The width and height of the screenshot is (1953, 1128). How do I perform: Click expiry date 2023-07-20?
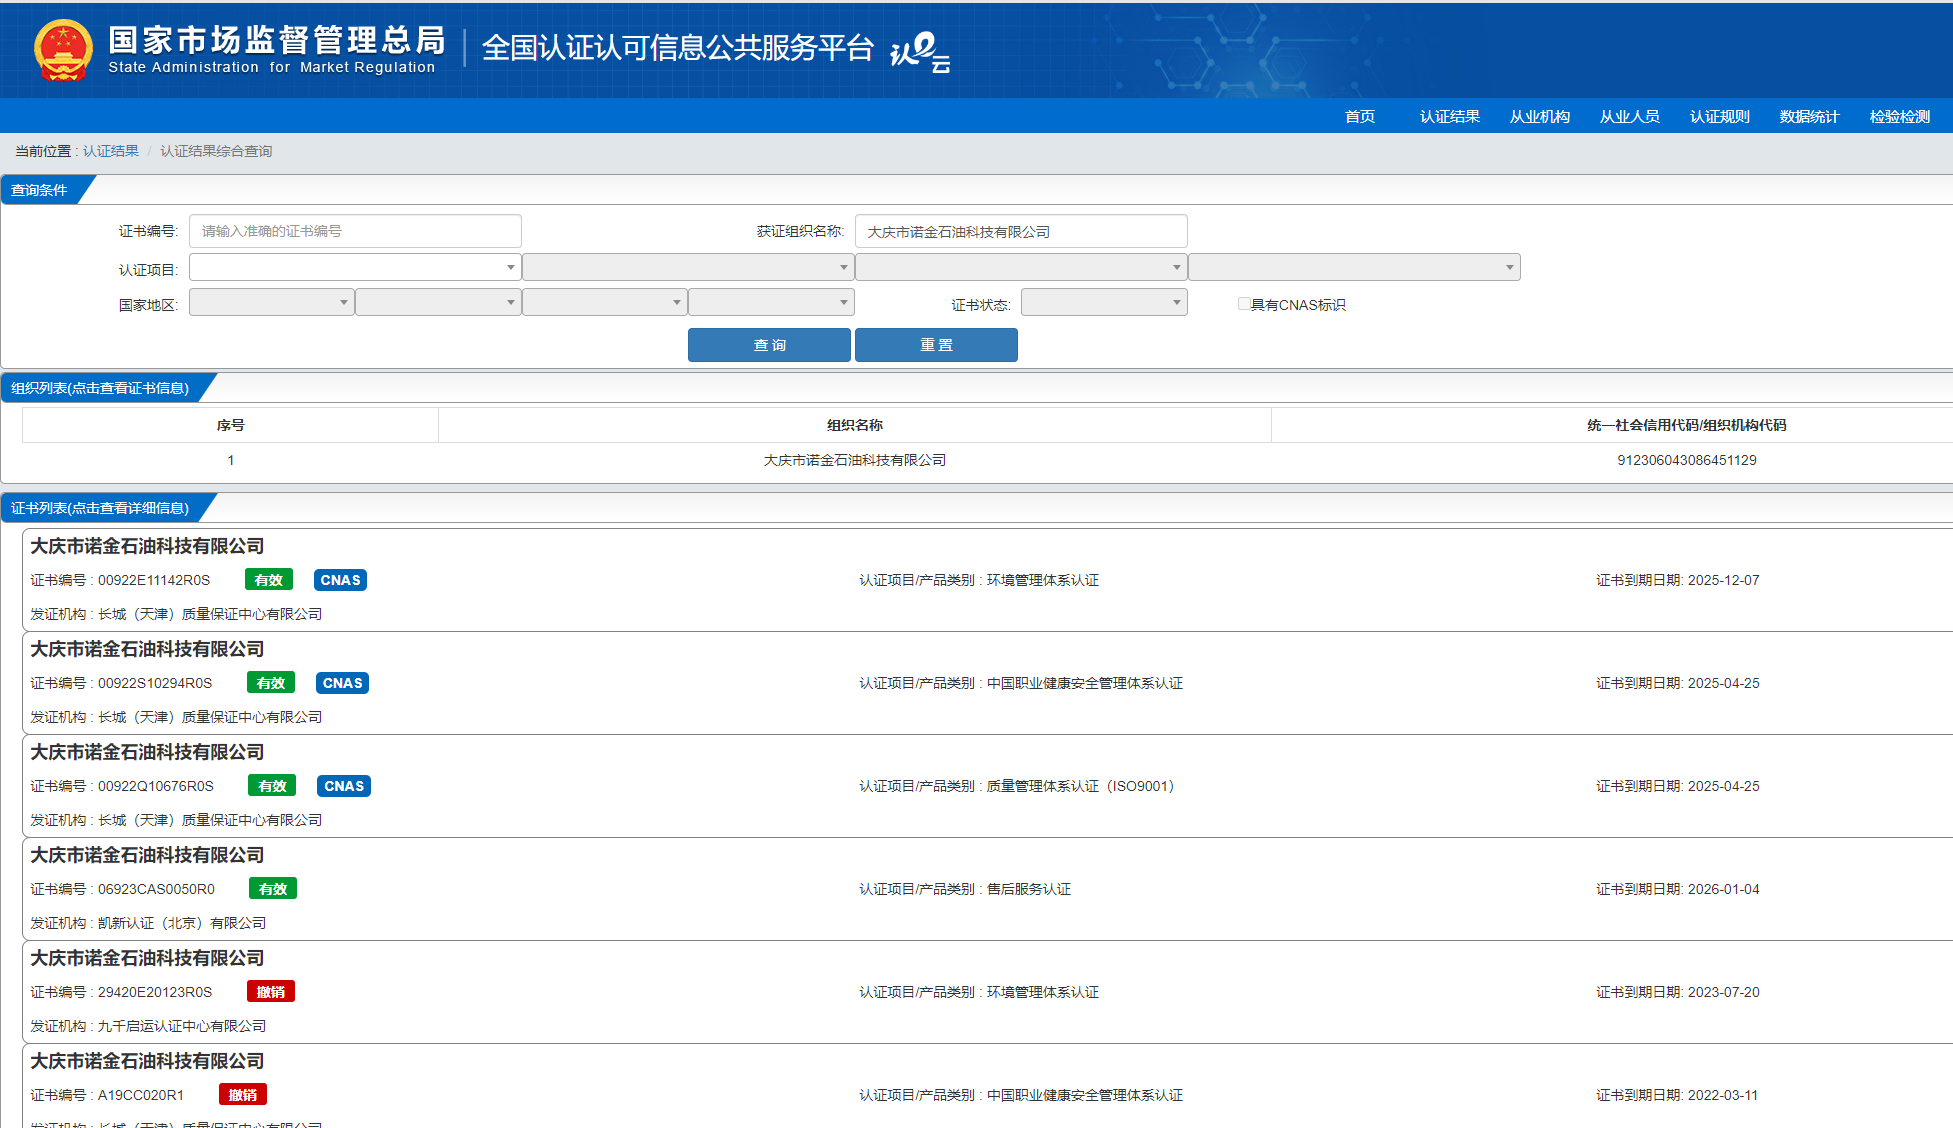(1724, 992)
